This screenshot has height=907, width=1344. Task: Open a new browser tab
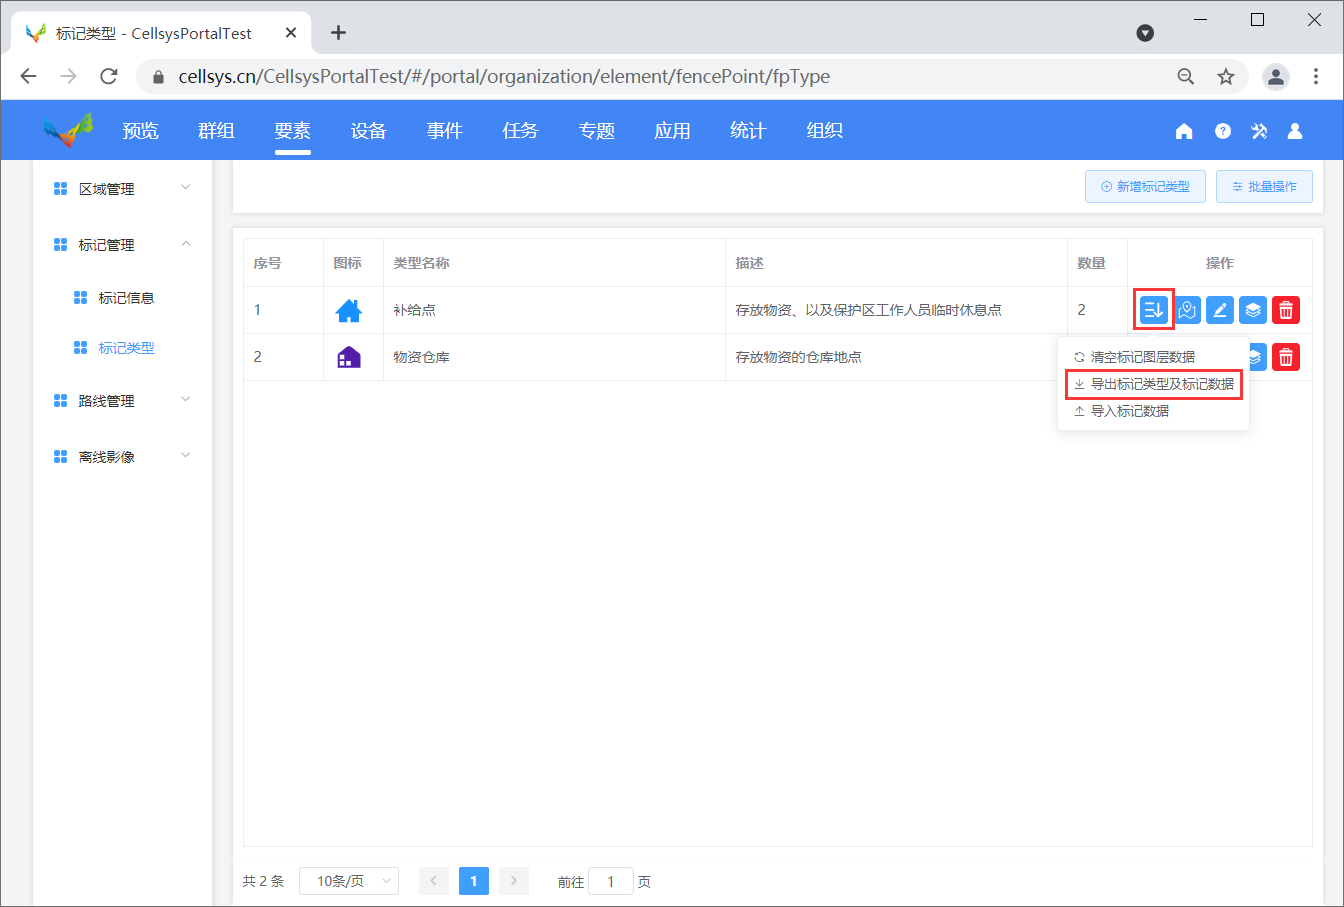(x=338, y=33)
